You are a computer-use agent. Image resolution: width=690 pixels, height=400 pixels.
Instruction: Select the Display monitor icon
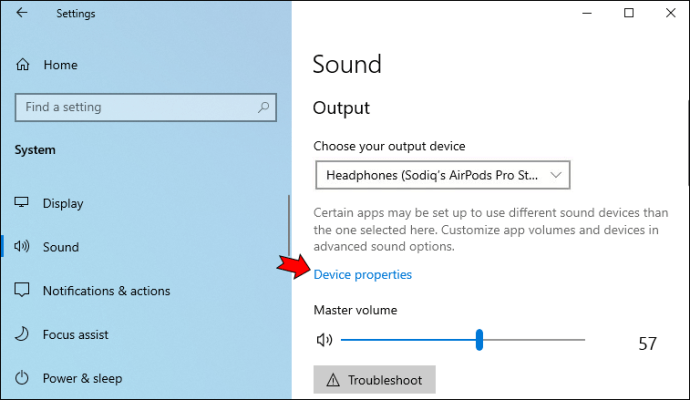[x=22, y=202]
